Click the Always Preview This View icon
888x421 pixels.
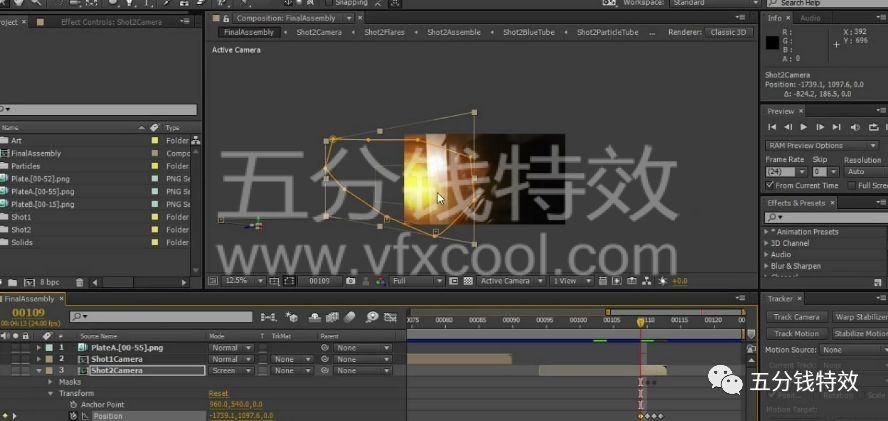[213, 281]
